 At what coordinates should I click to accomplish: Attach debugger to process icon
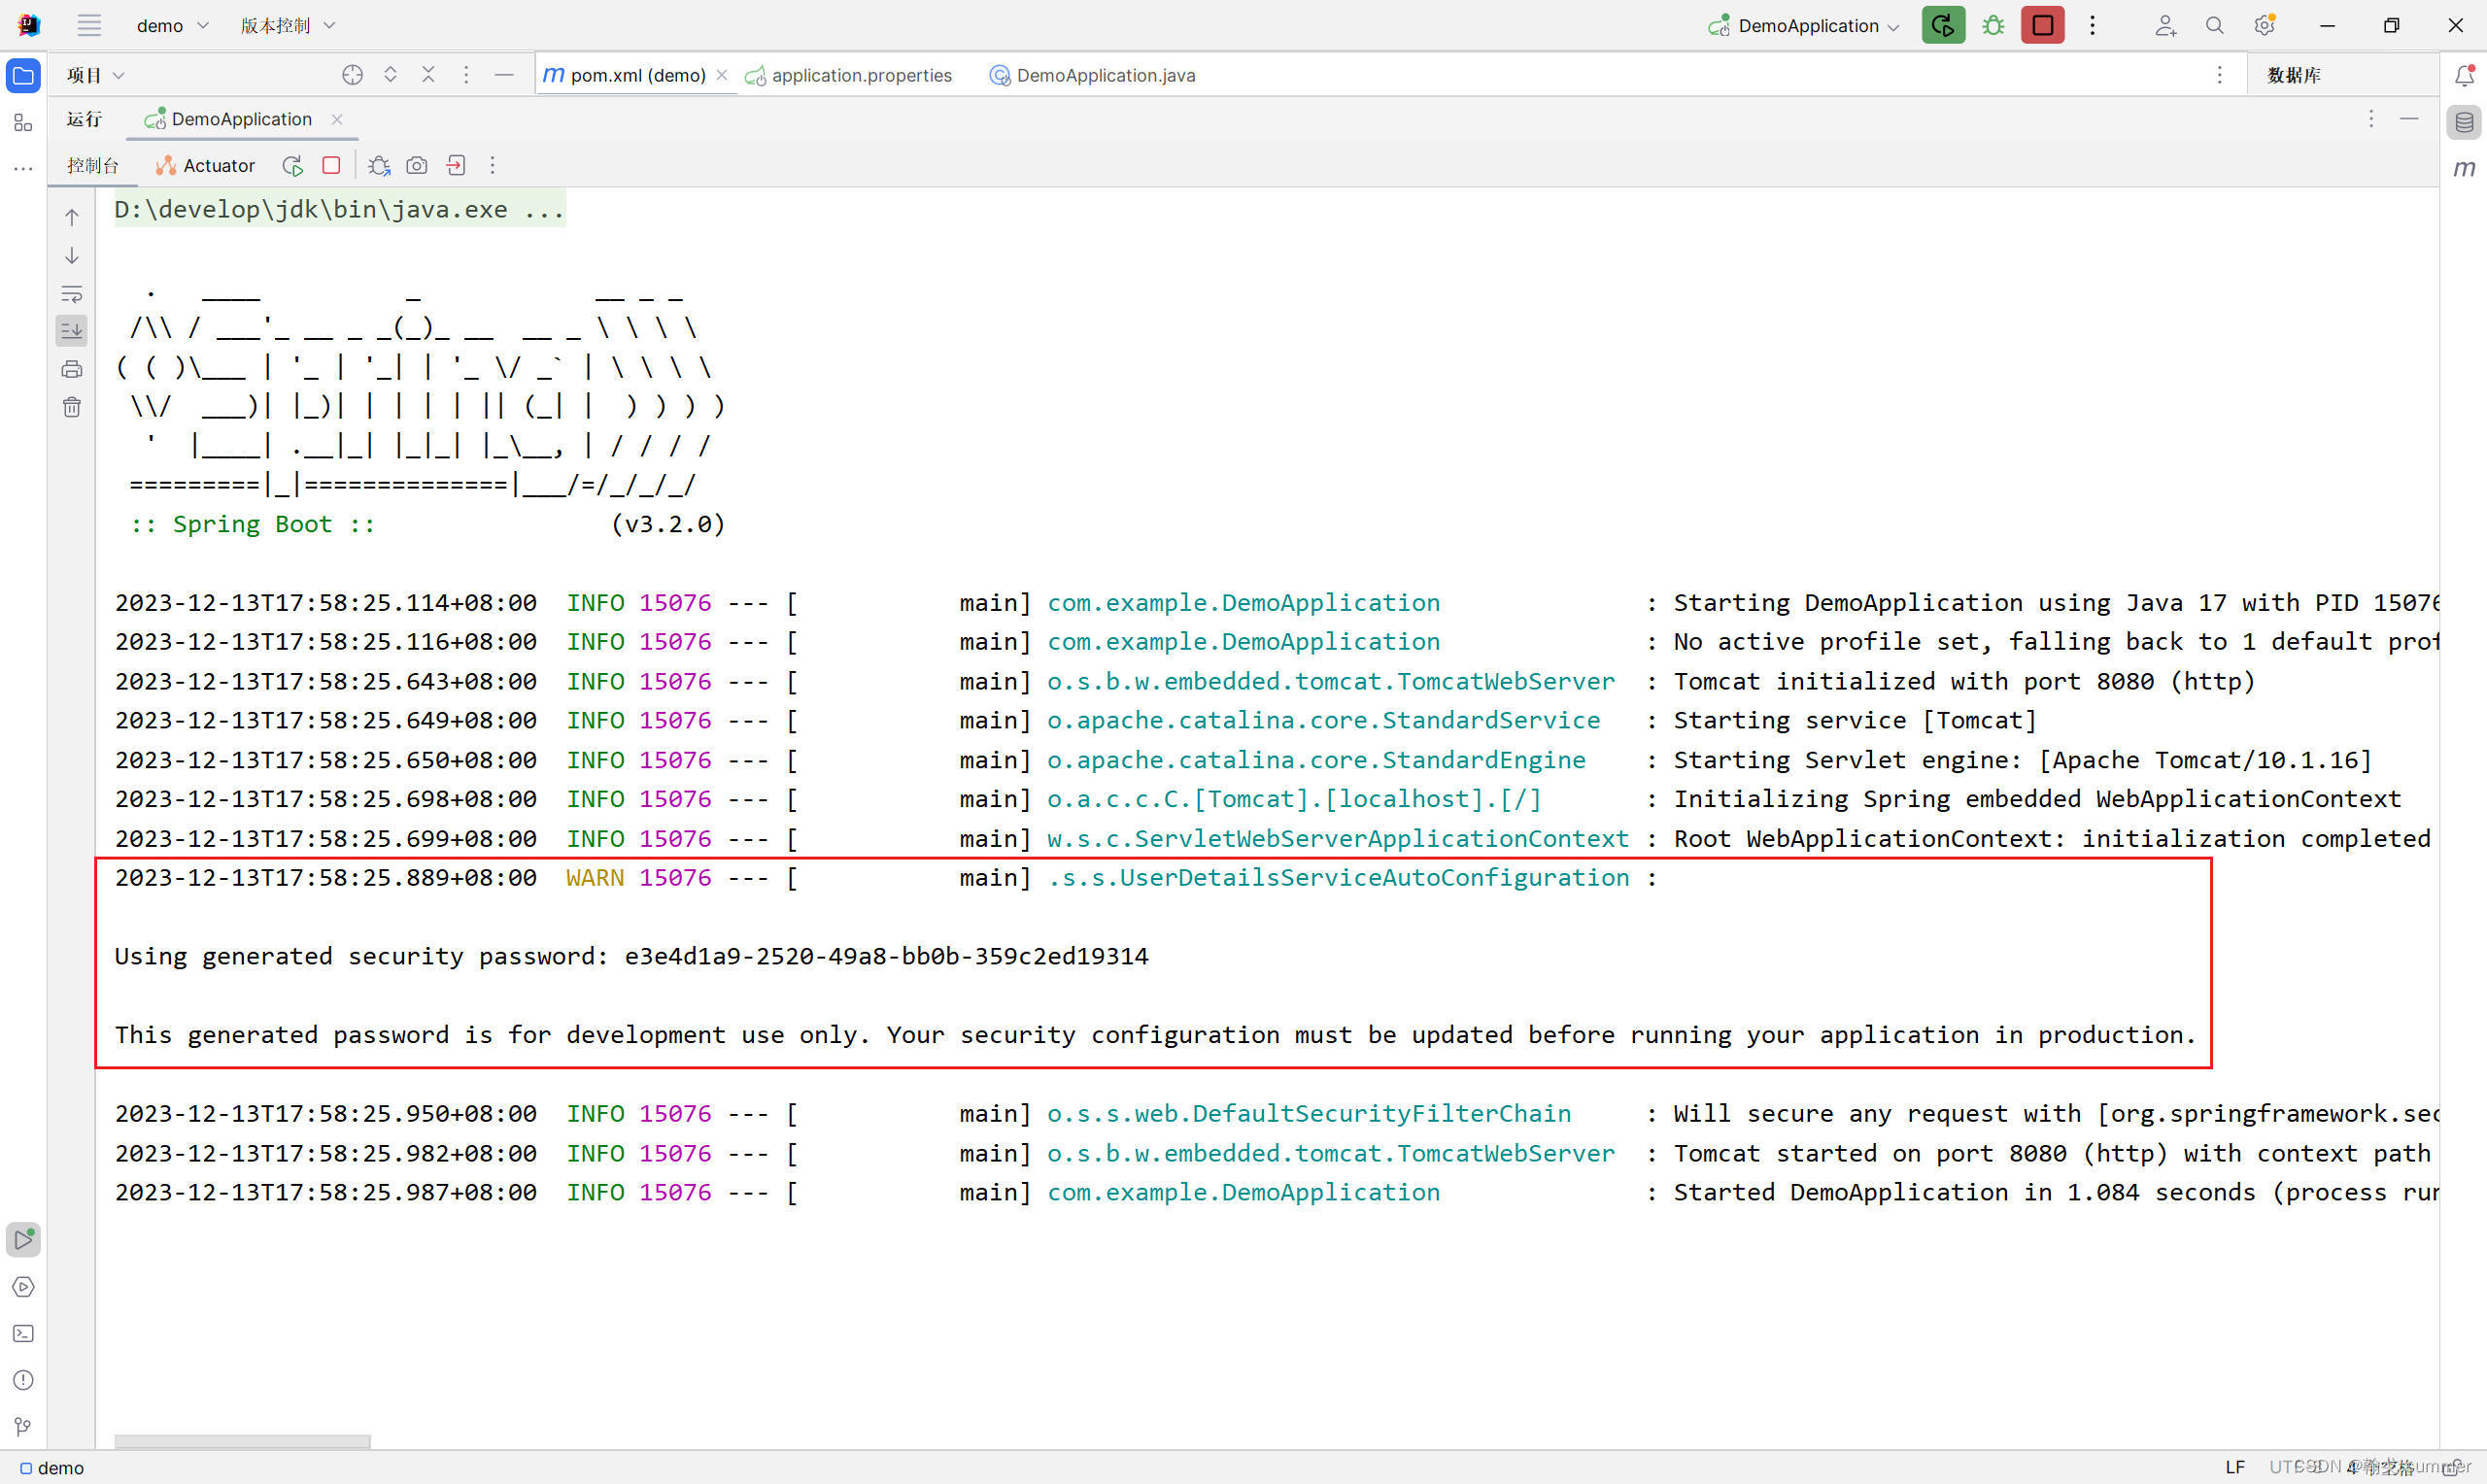(379, 166)
